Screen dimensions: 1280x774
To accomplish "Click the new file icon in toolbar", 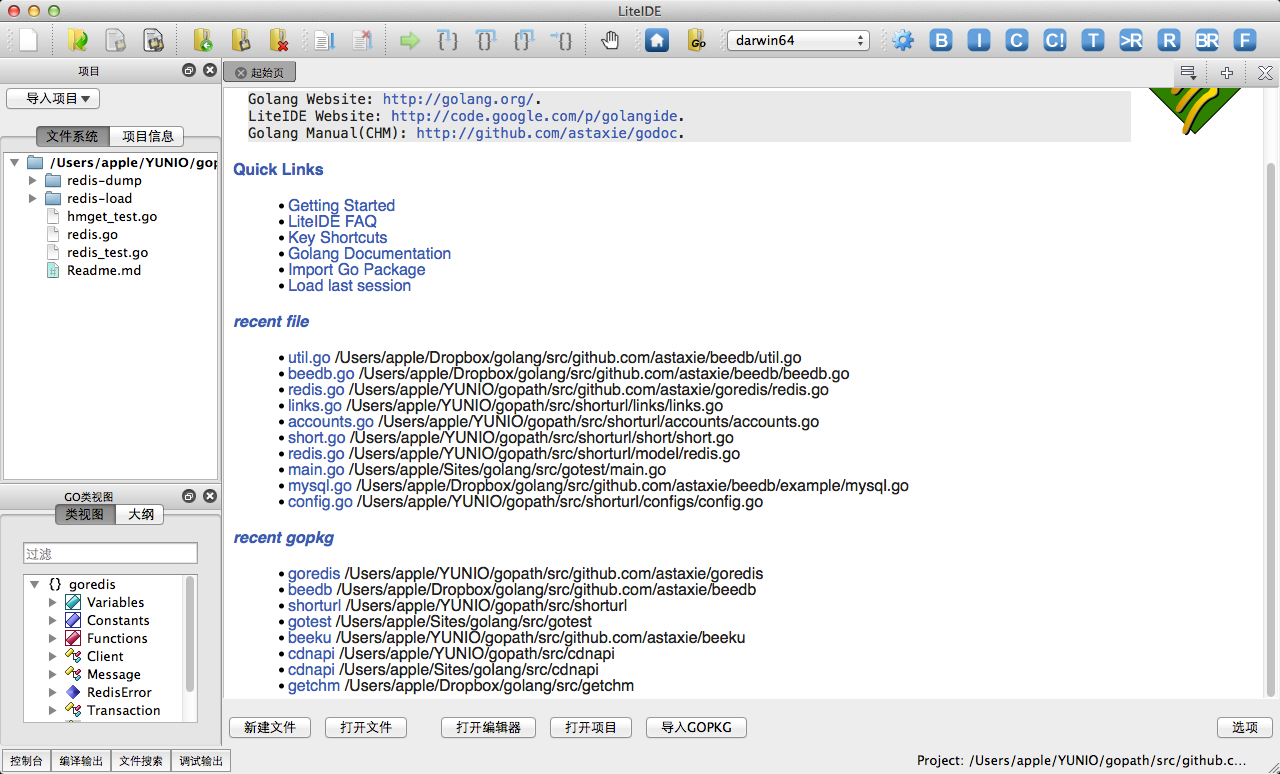I will point(28,41).
